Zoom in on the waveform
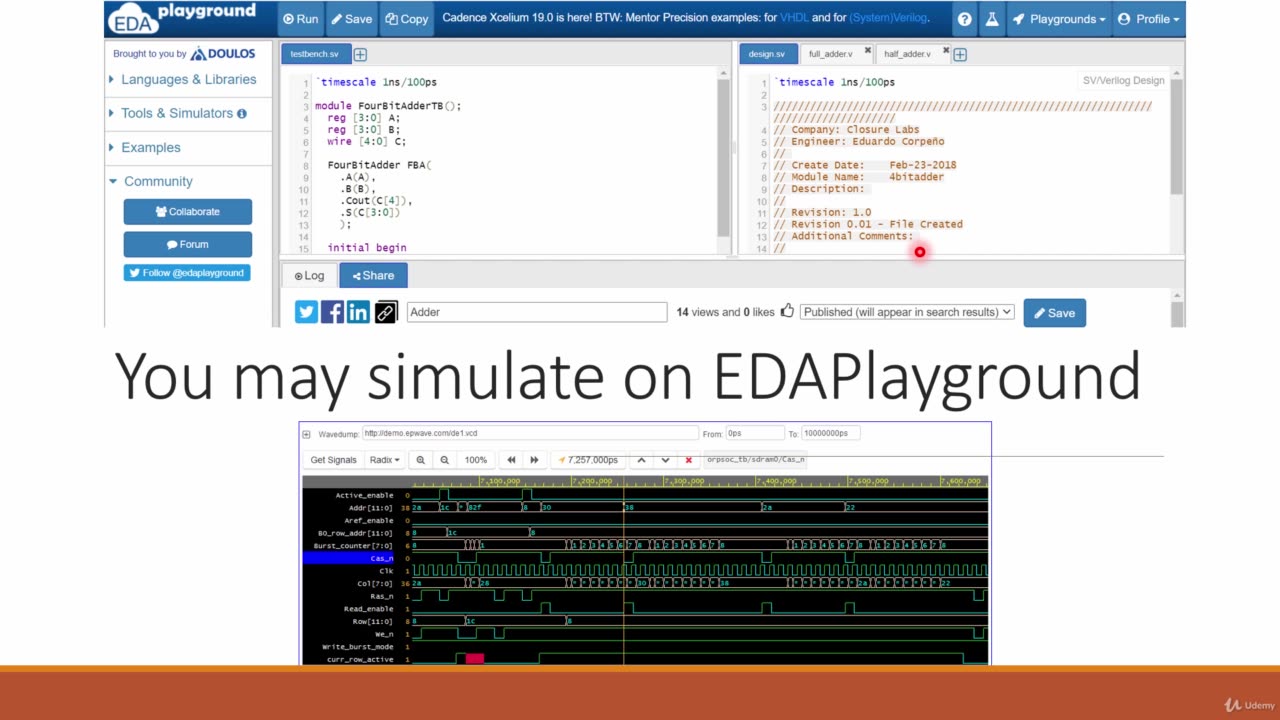1280x720 pixels. point(421,460)
